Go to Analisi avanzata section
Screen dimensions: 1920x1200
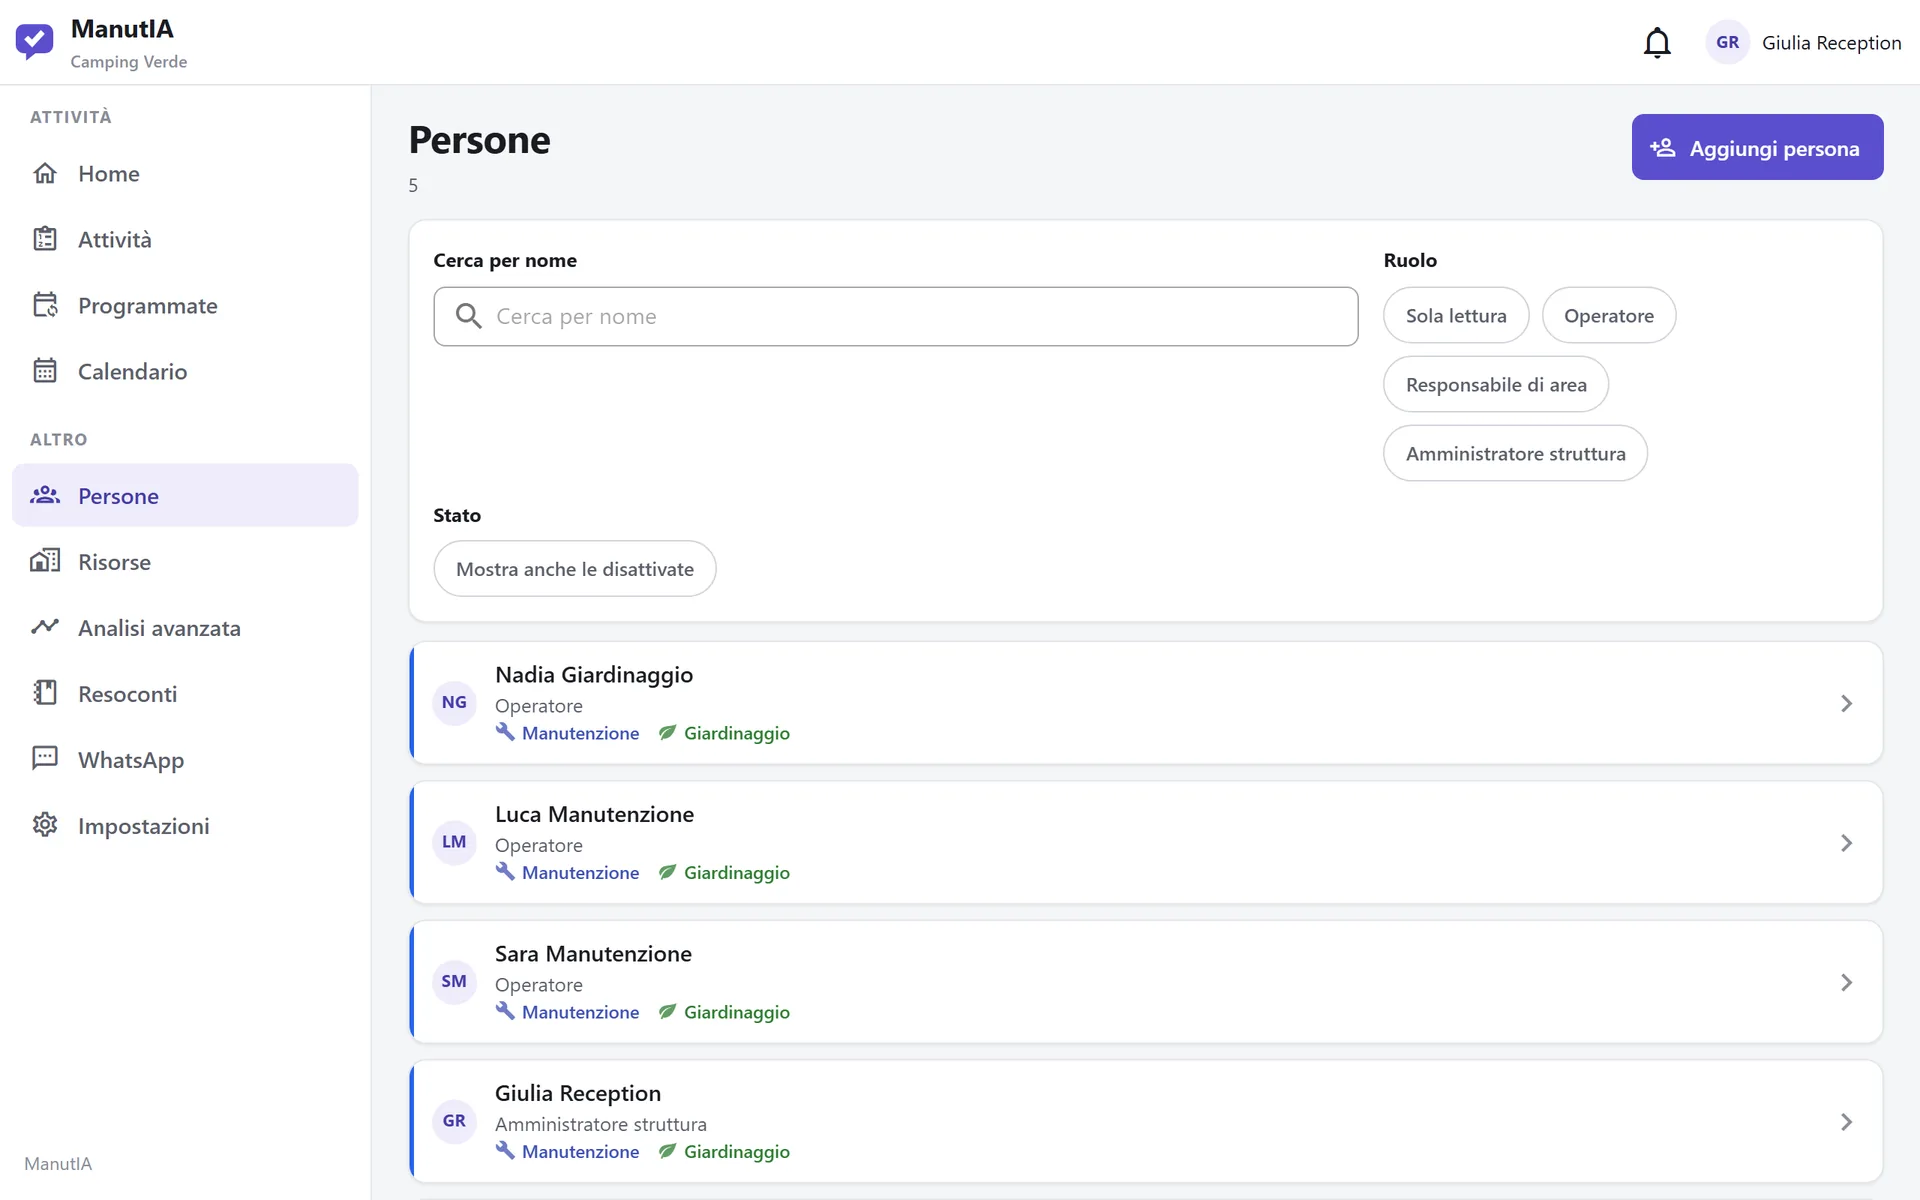[185, 627]
